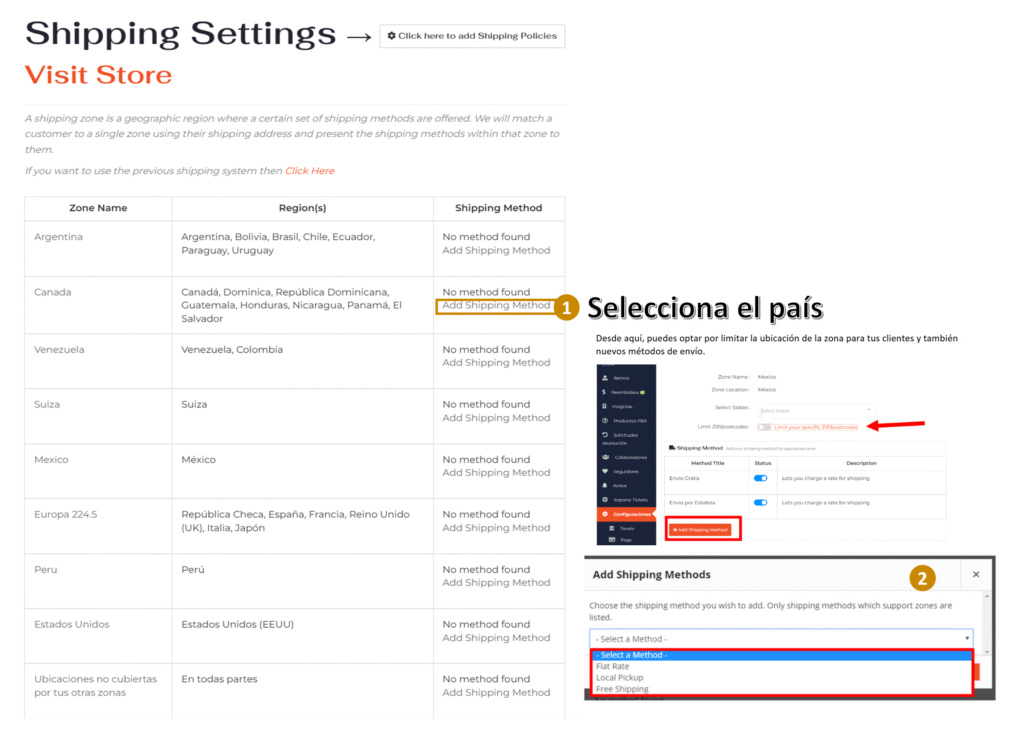Choose Flat Rate from the method list
The image size is (1024, 731).
click(613, 666)
